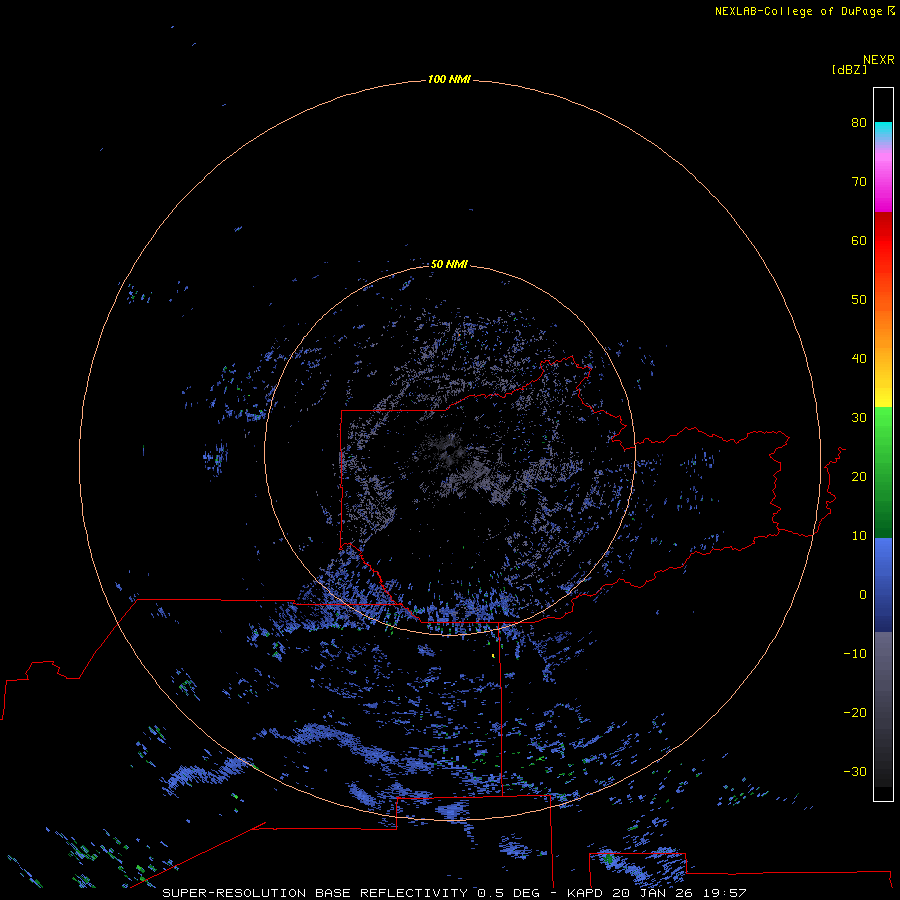900x900 pixels.
Task: Click the NEXR label above the color bar
Action: [879, 60]
